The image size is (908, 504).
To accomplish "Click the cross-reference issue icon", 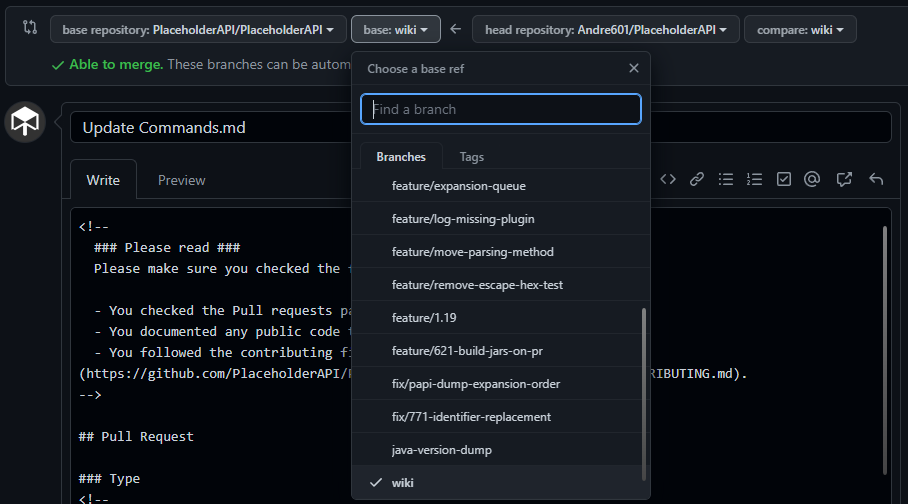I will [844, 179].
